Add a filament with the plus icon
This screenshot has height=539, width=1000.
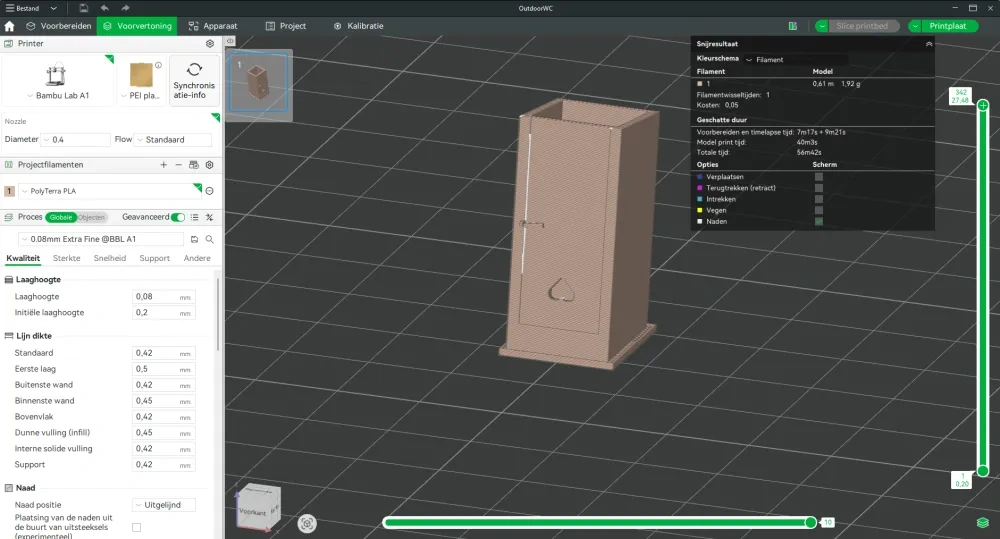coord(164,164)
